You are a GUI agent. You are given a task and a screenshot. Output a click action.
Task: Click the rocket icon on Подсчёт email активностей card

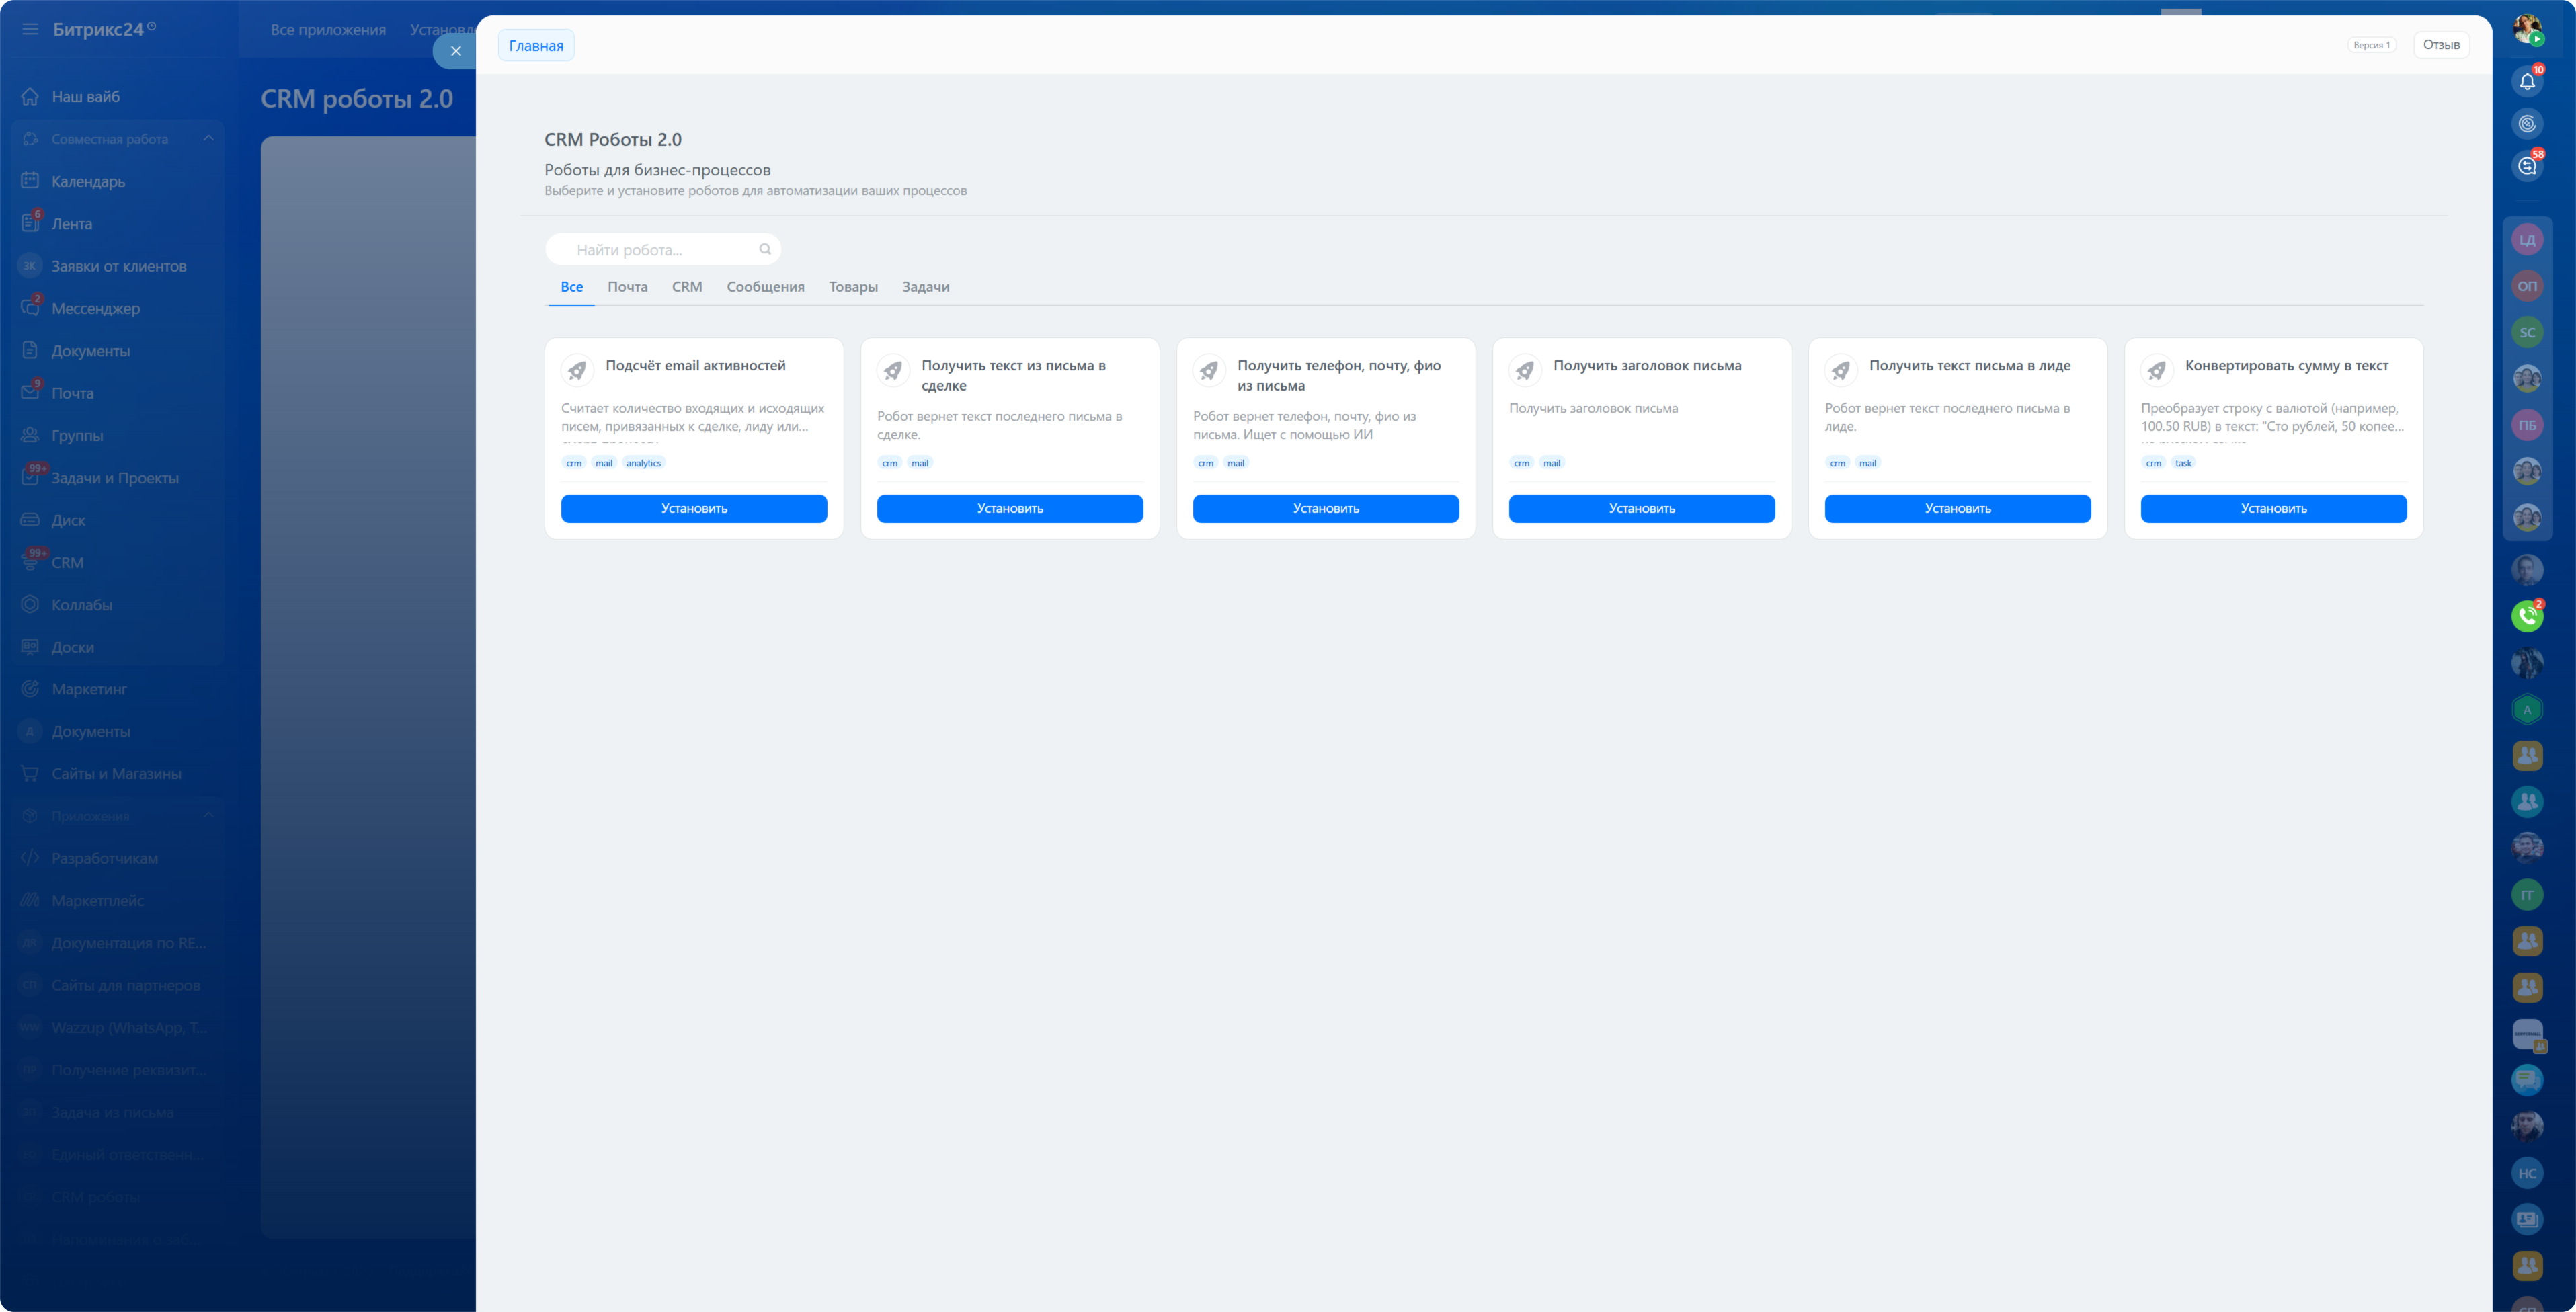577,371
